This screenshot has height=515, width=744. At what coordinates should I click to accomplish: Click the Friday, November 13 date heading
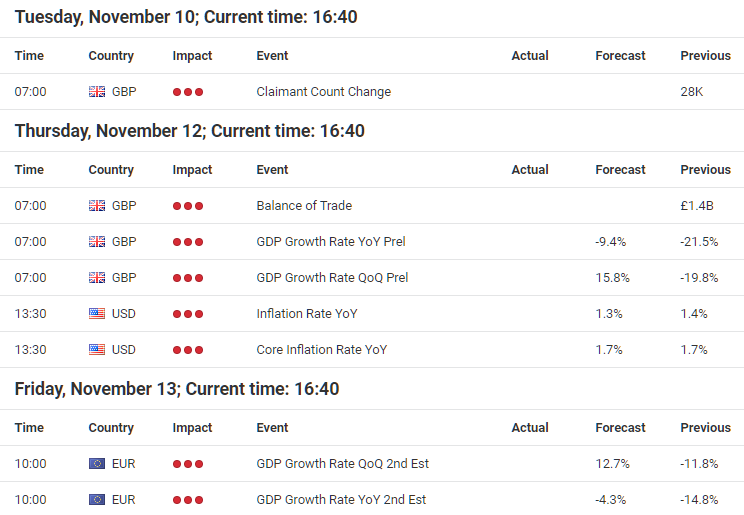tap(177, 389)
